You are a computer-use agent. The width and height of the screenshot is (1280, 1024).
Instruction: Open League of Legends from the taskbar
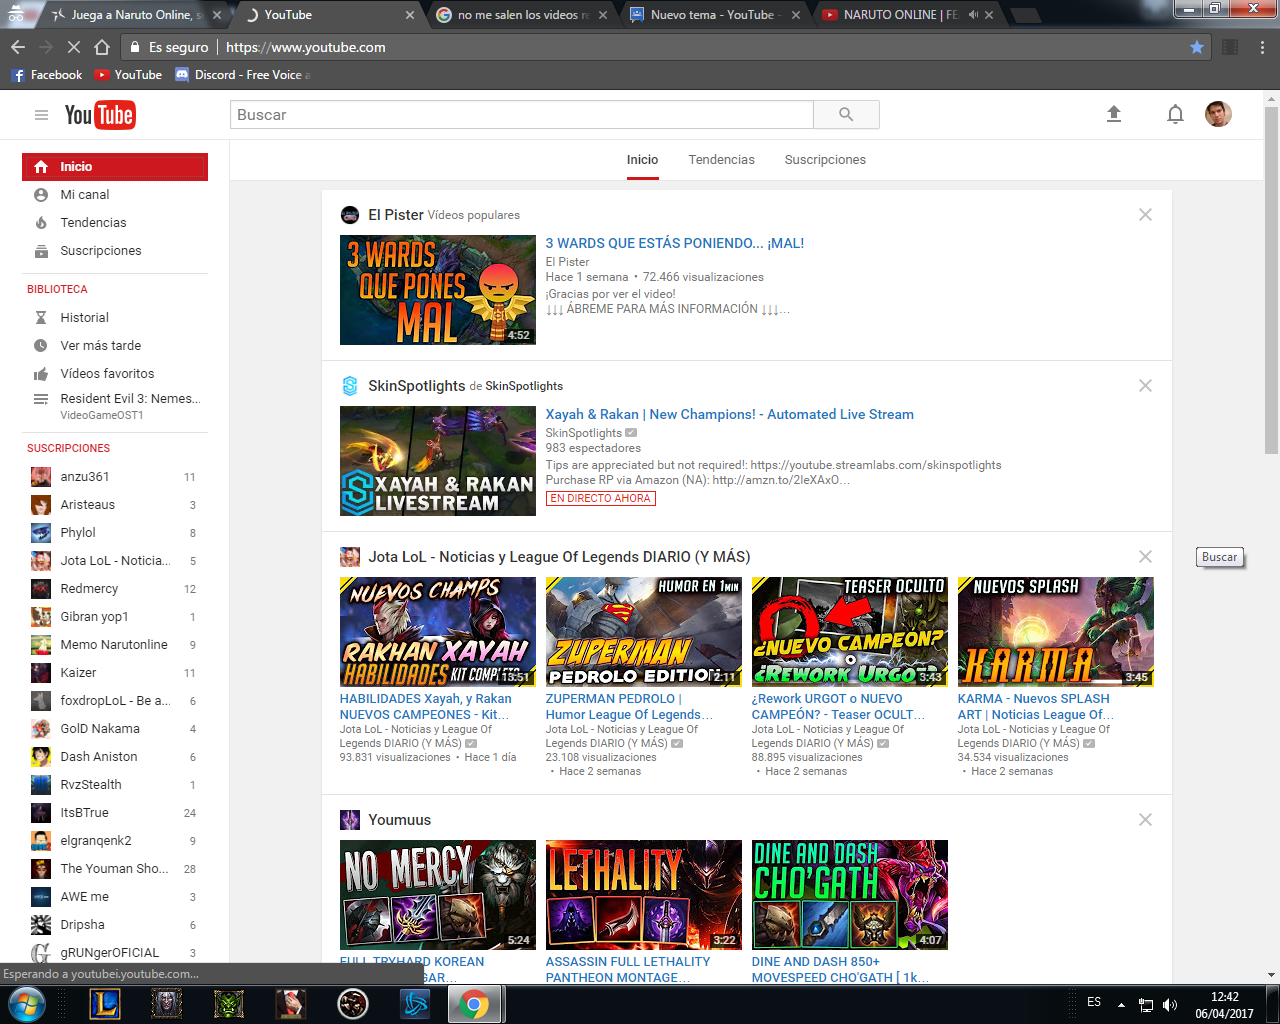pos(105,1004)
